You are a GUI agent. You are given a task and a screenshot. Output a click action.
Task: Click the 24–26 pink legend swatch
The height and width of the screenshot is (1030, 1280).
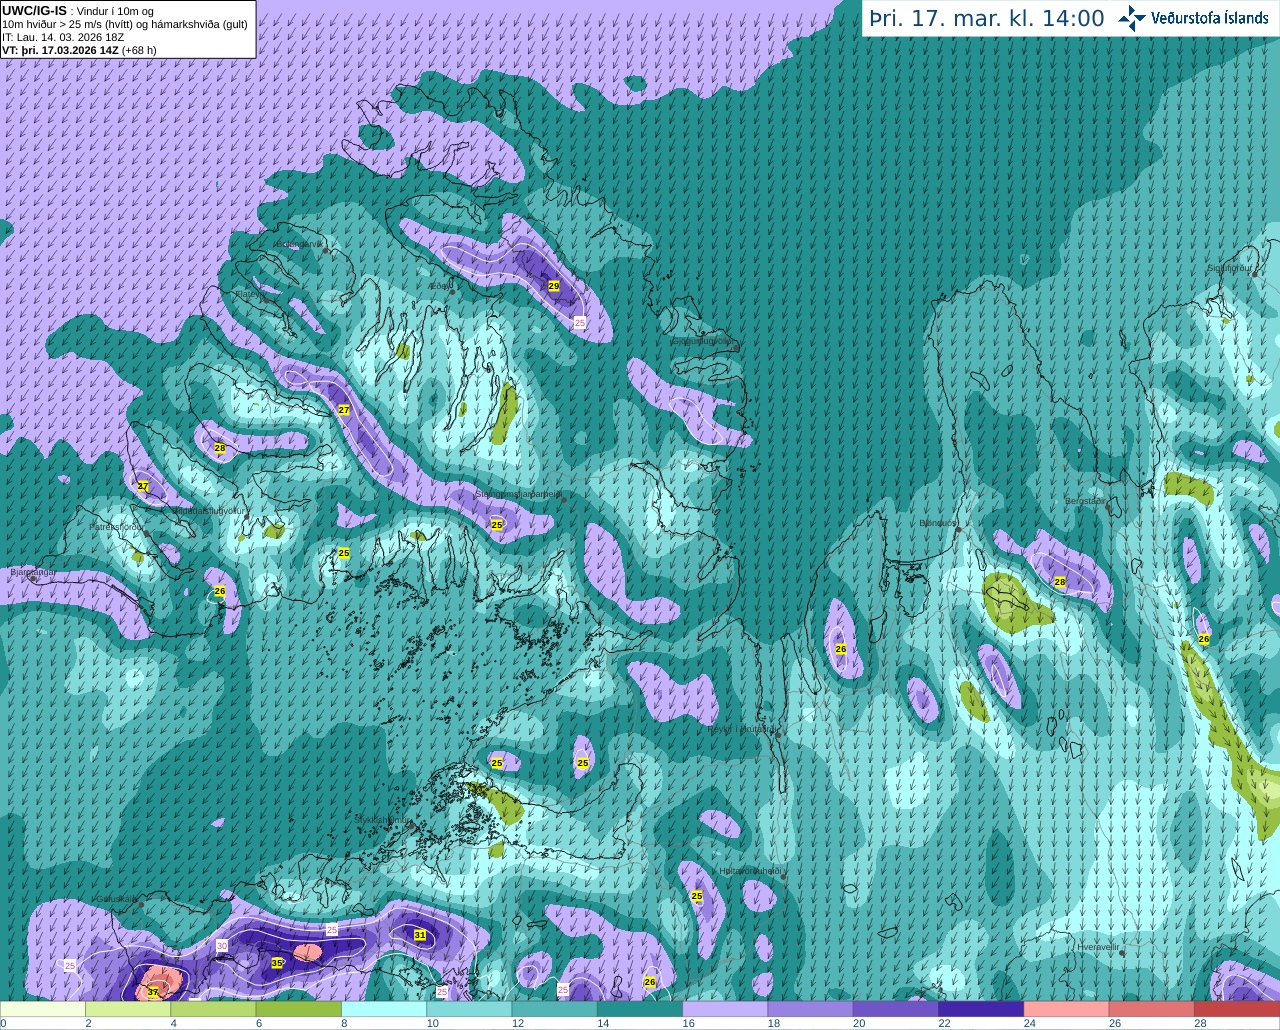[1067, 1009]
